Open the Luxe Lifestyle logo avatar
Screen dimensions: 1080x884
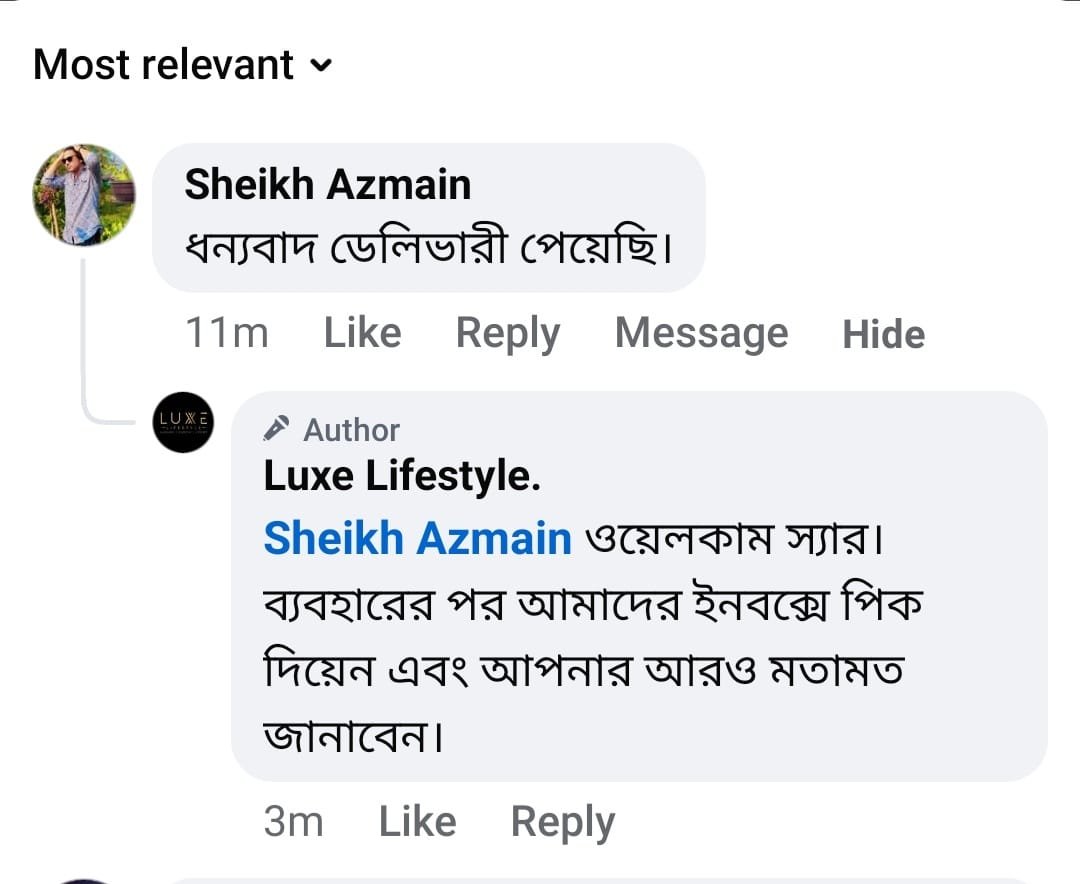tap(183, 422)
